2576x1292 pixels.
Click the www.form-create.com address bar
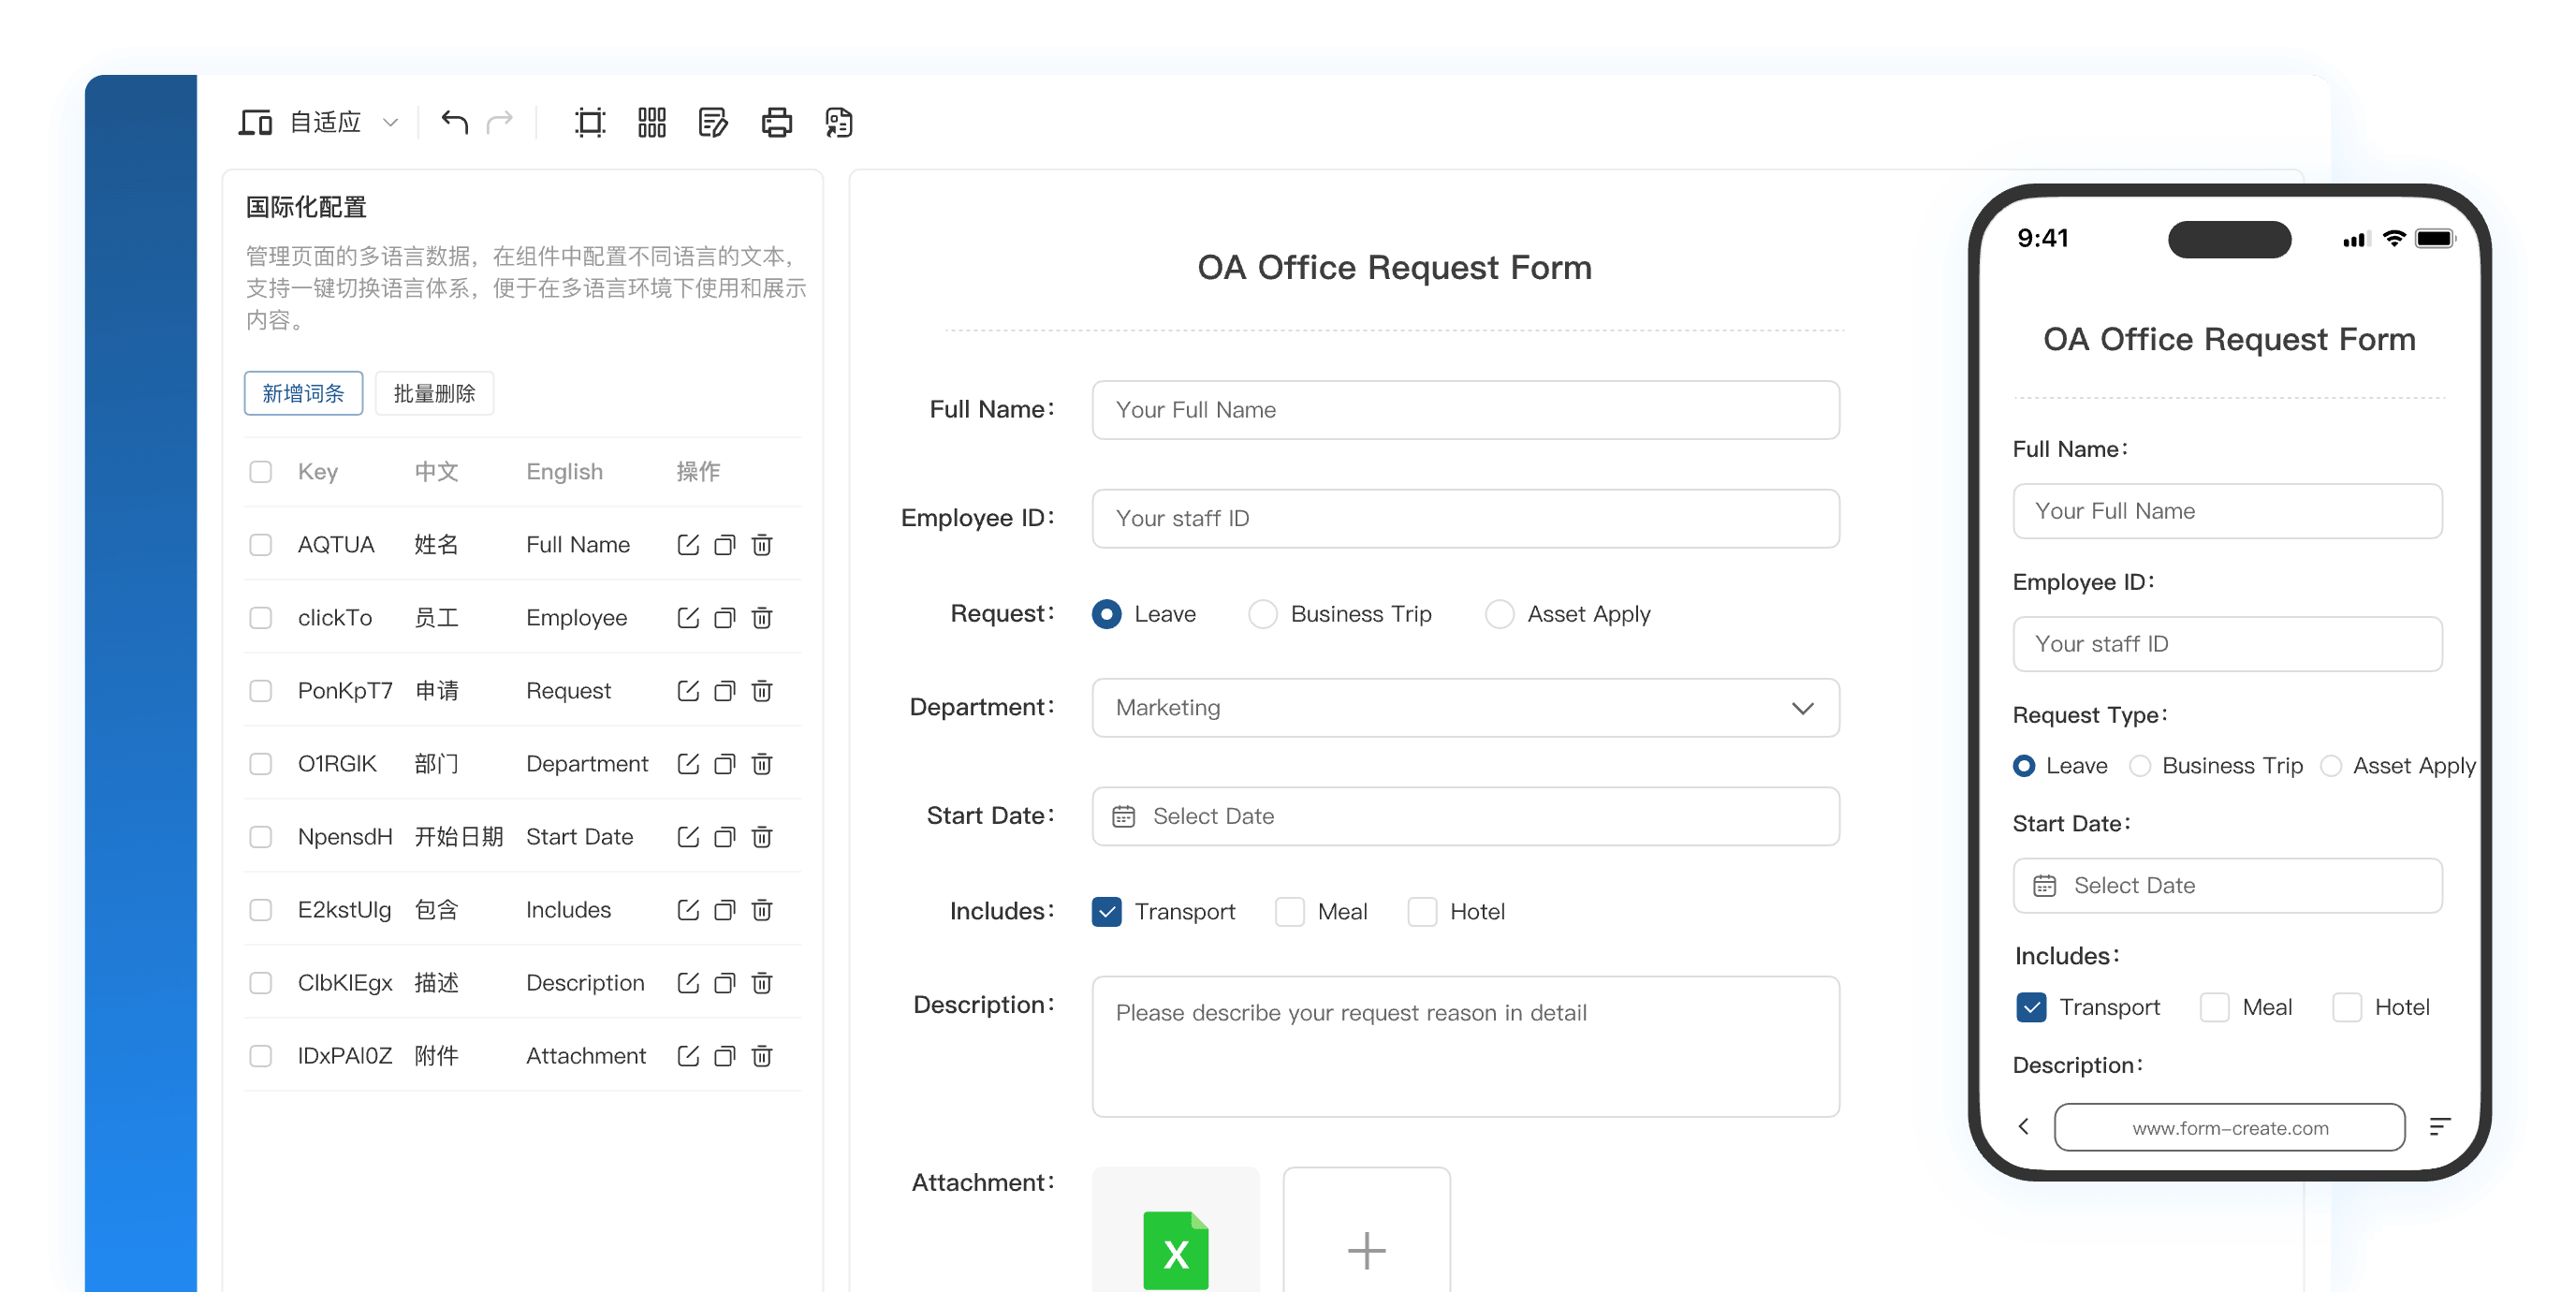click(2229, 1127)
